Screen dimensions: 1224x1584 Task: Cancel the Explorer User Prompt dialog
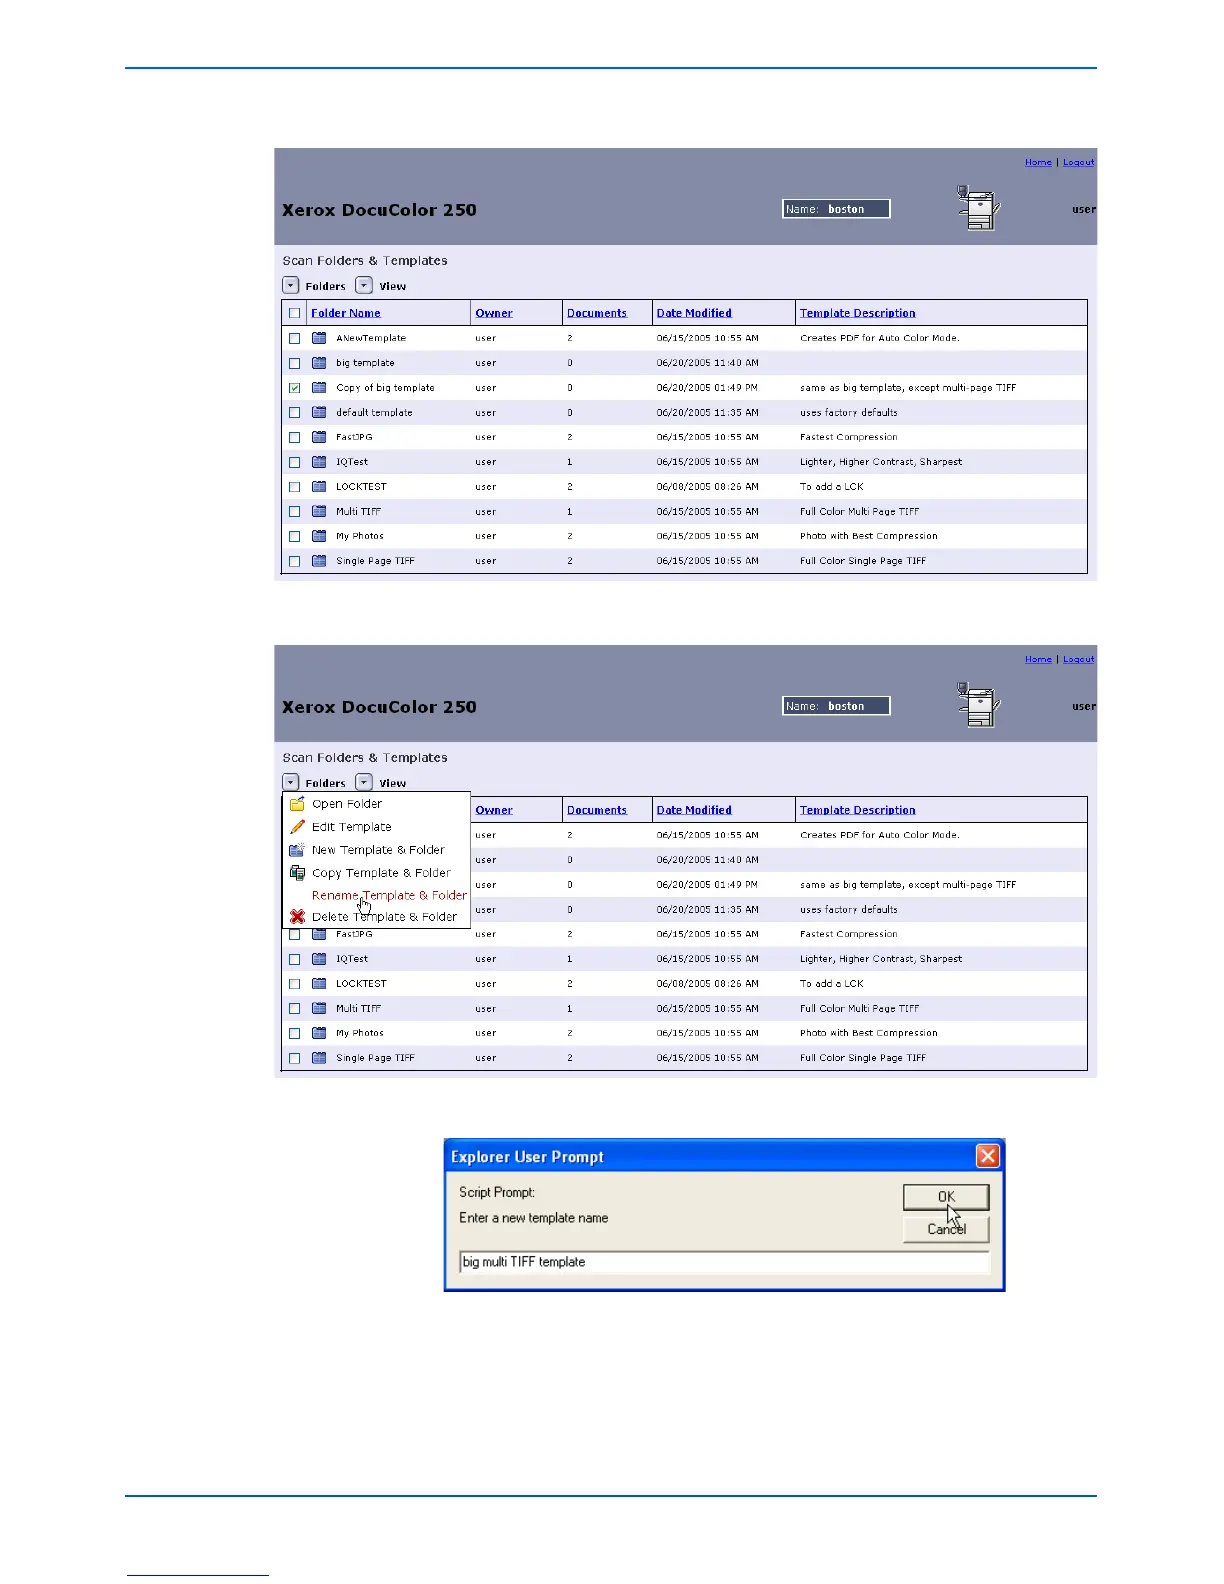(x=946, y=1229)
